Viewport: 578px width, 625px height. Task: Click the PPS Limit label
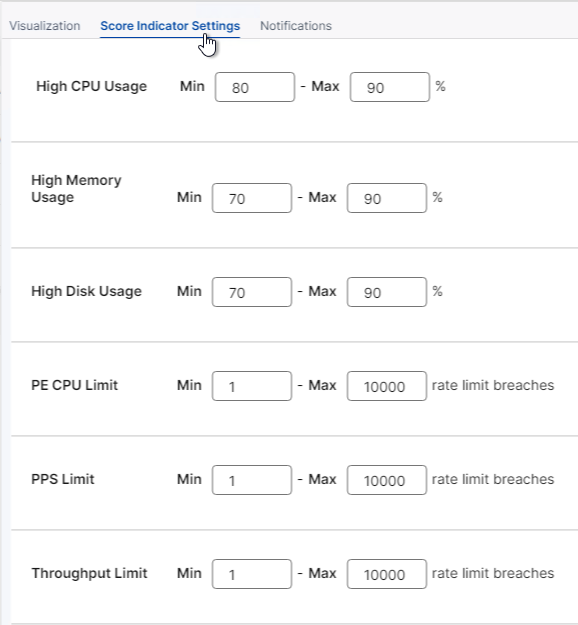point(63,479)
